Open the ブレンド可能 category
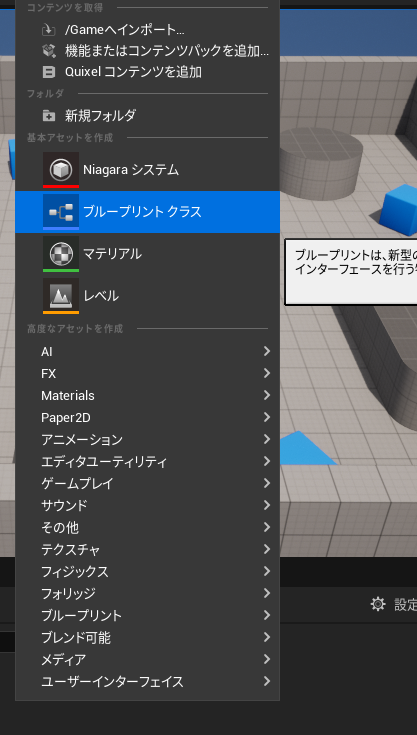This screenshot has width=417, height=735. click(147, 638)
